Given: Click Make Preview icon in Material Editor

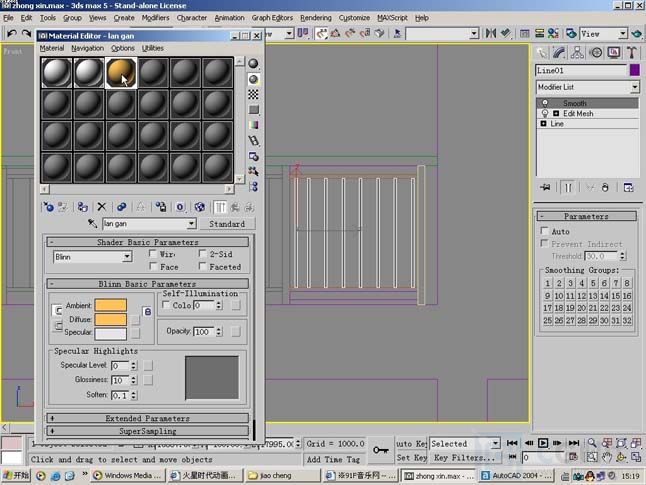Looking at the screenshot, I should click(x=253, y=141).
